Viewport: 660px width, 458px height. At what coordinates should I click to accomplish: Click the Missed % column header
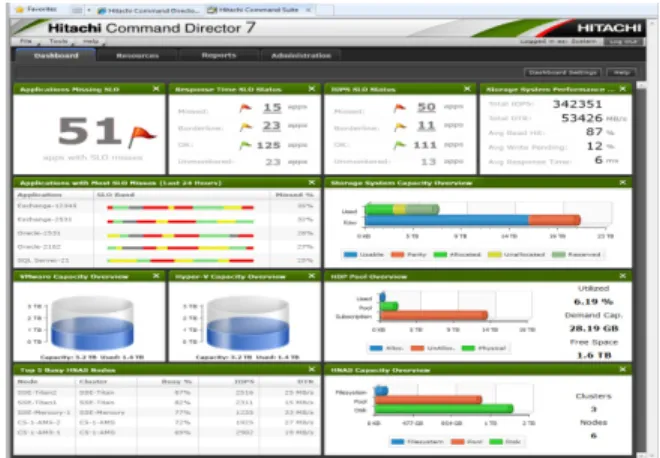pyautogui.click(x=295, y=195)
